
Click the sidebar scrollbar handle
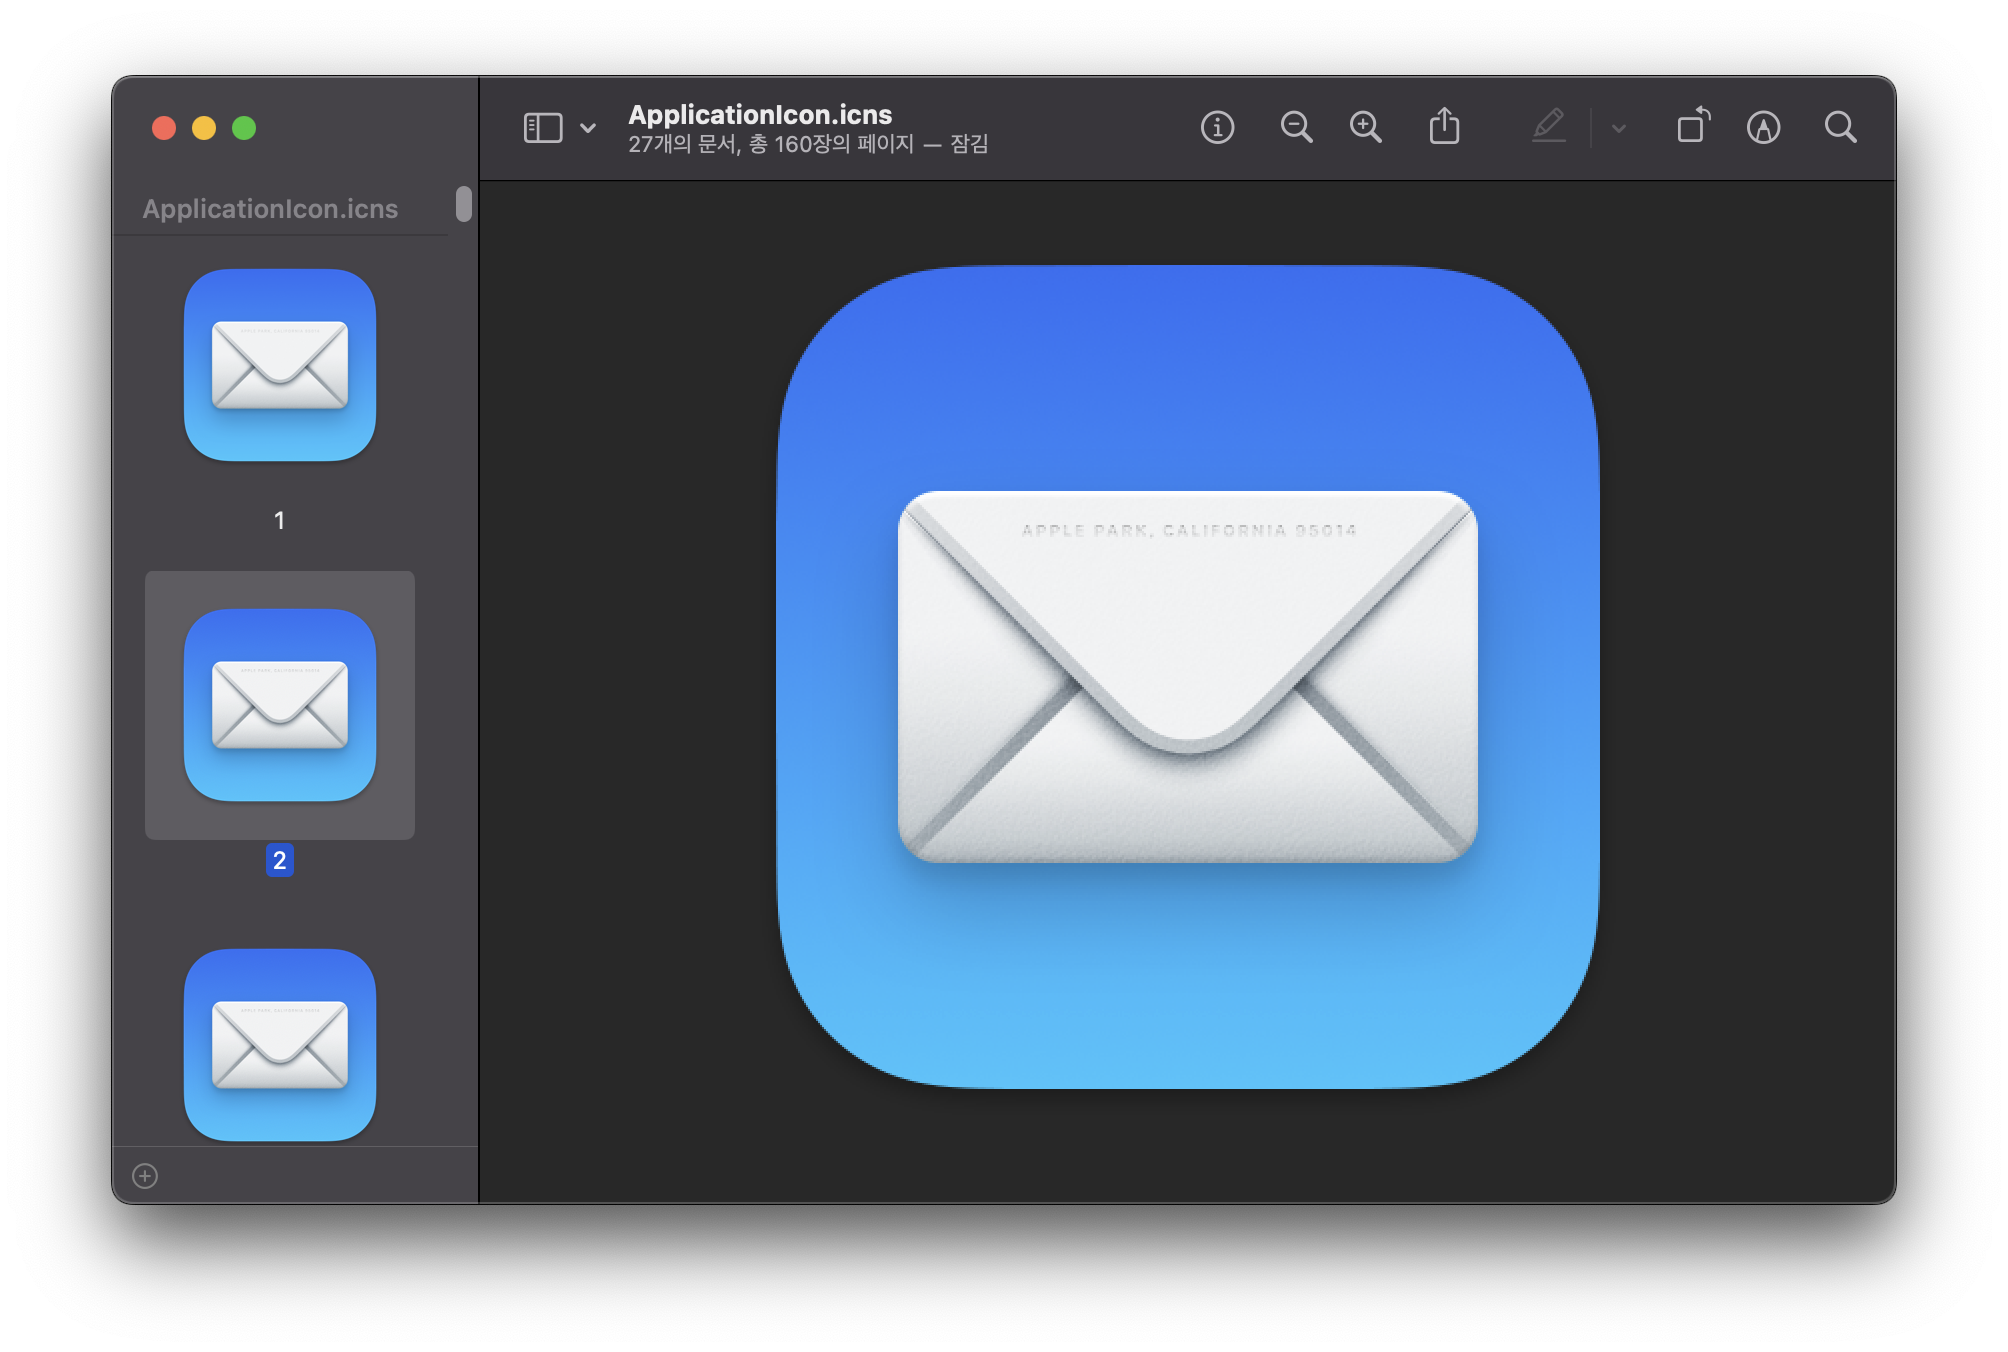coord(463,204)
